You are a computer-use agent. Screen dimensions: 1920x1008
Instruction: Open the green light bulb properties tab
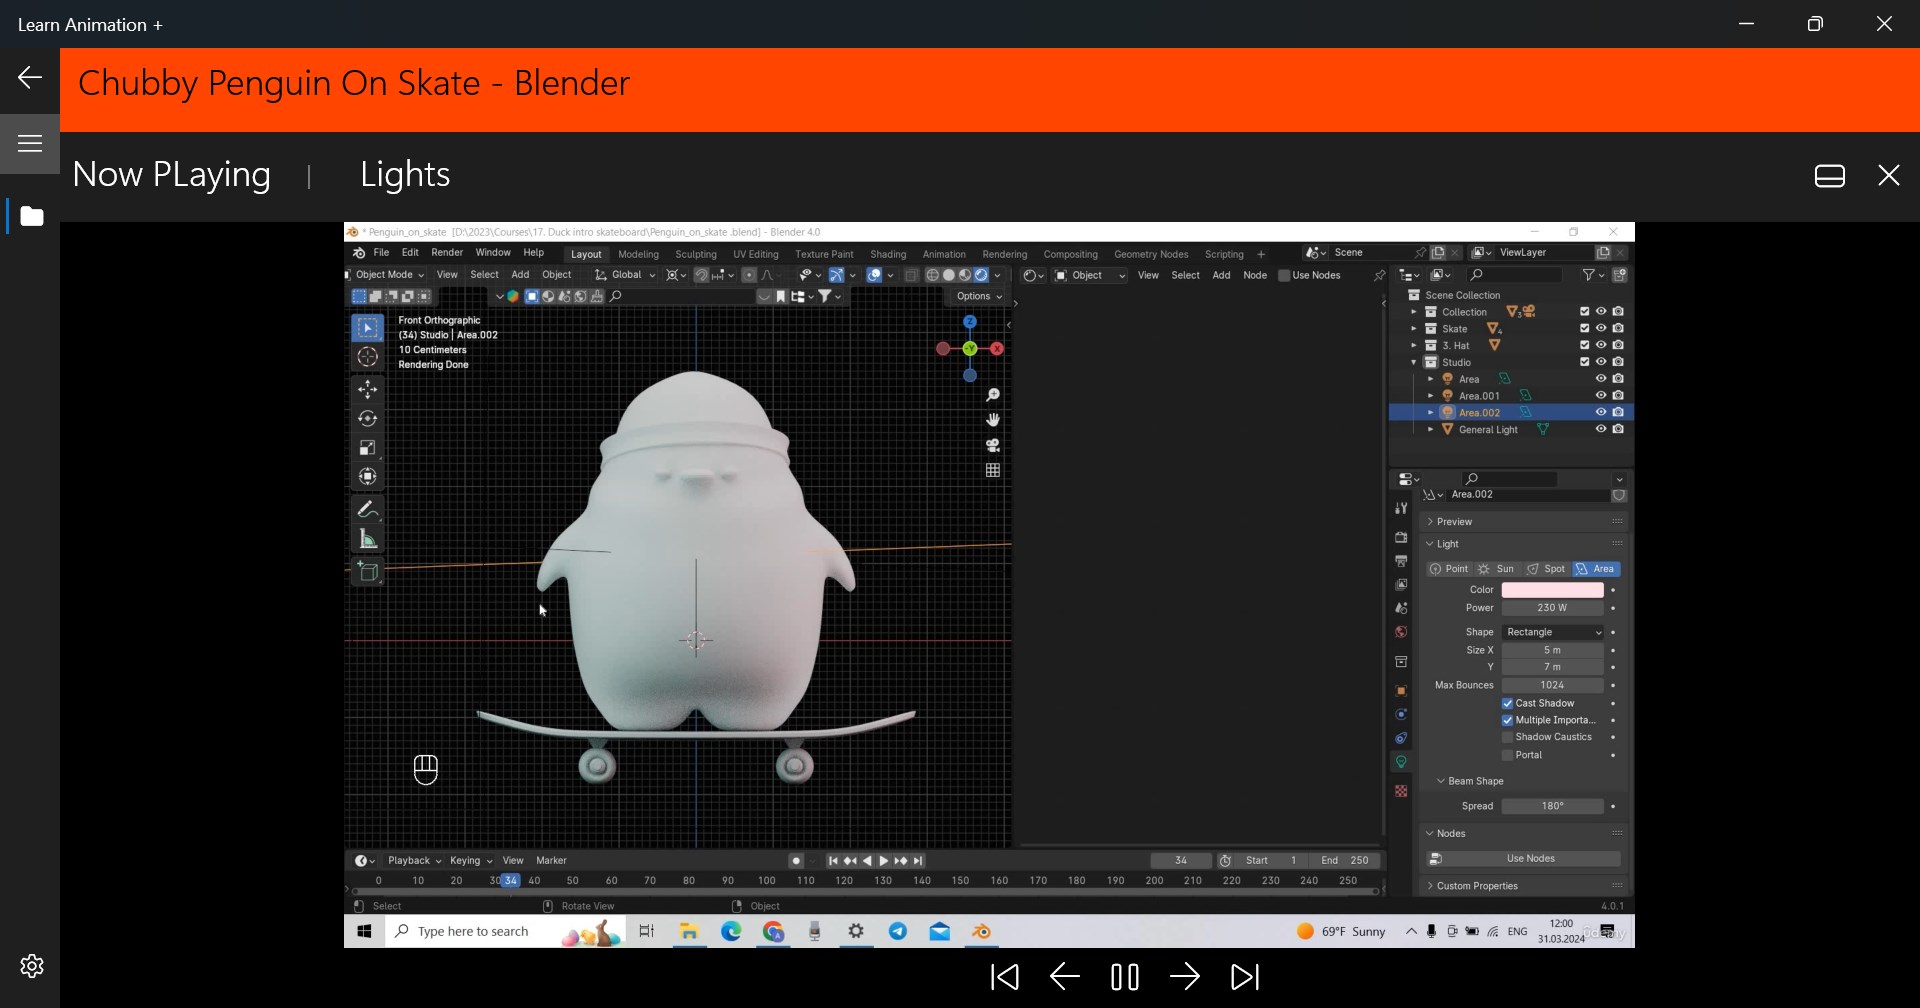pos(1401,760)
